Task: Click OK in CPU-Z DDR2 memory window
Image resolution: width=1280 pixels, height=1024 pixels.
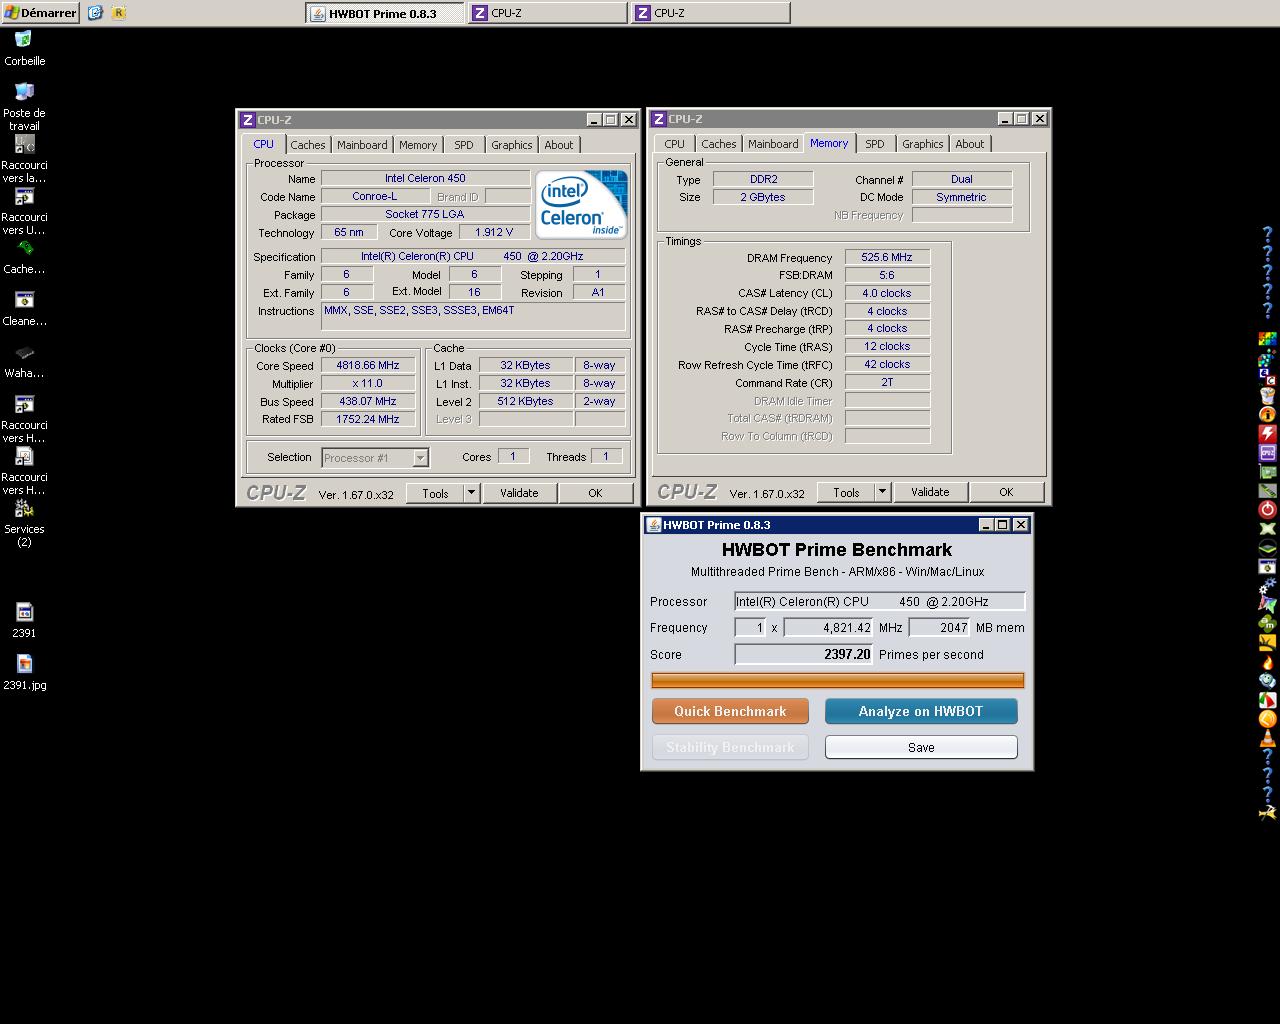Action: coord(1006,492)
